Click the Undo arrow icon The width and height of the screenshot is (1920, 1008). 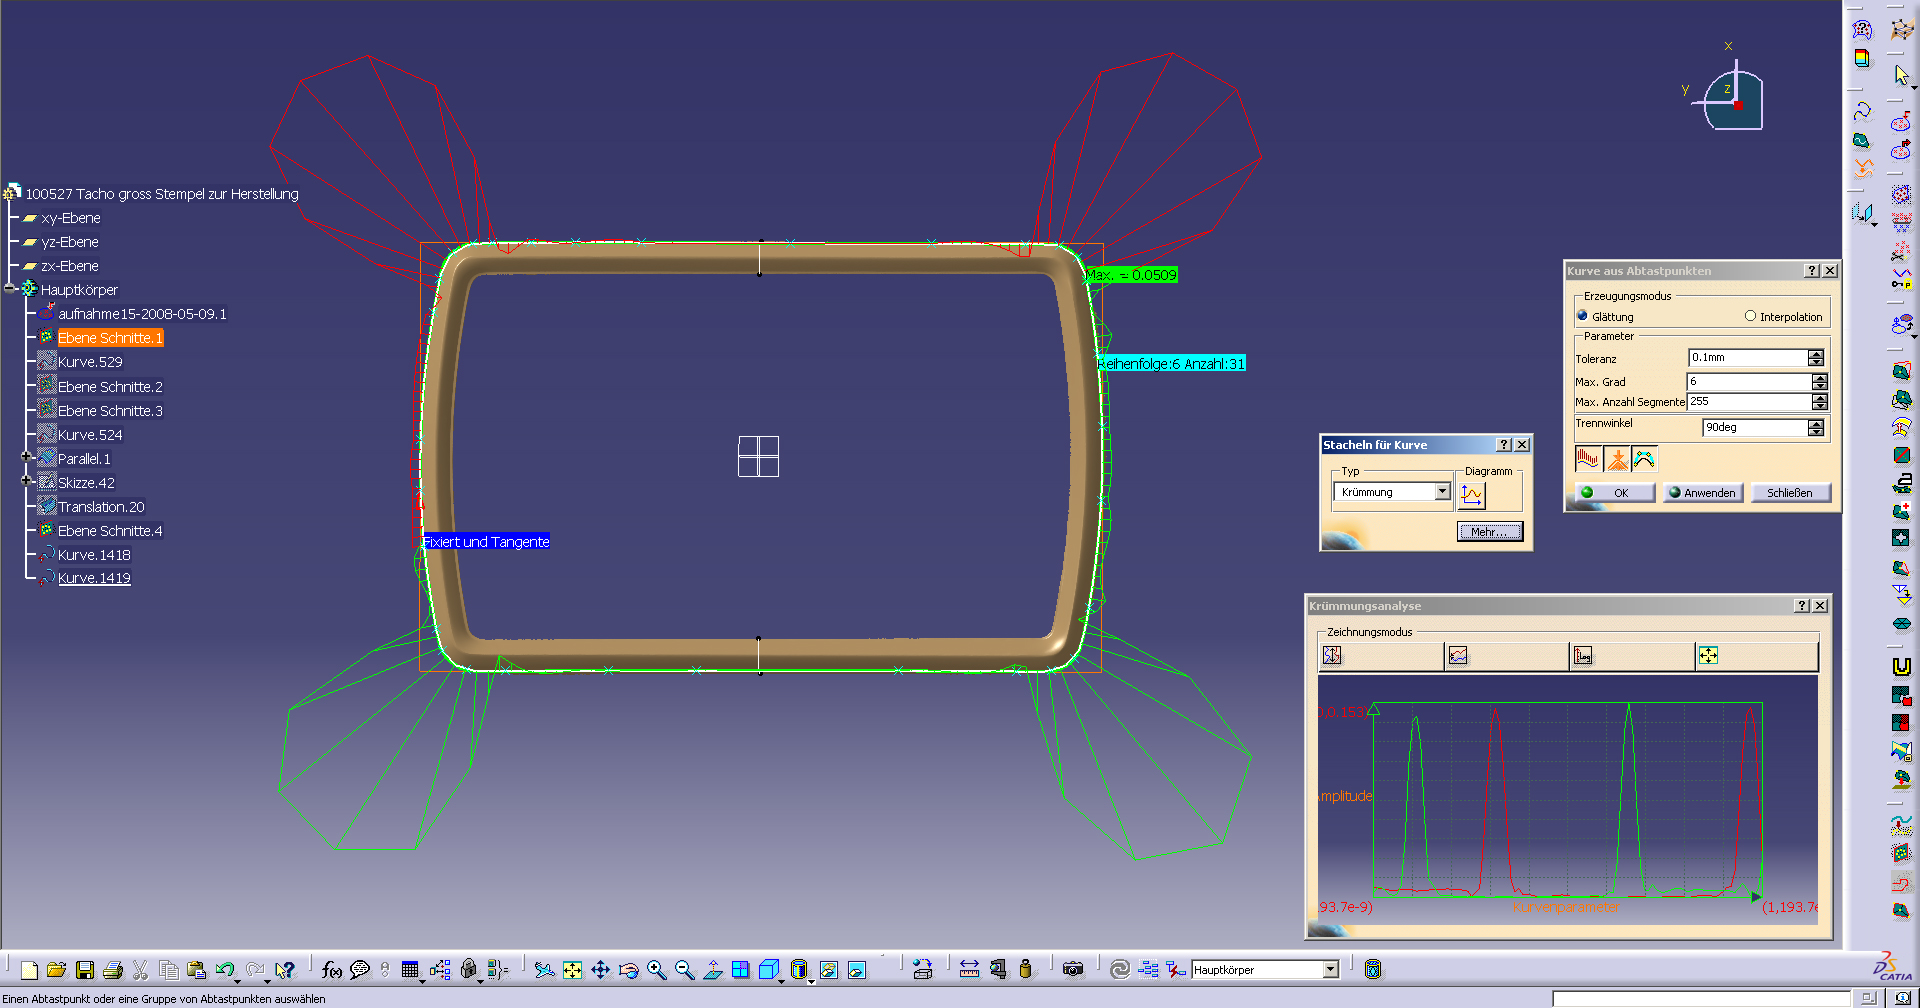pyautogui.click(x=224, y=970)
